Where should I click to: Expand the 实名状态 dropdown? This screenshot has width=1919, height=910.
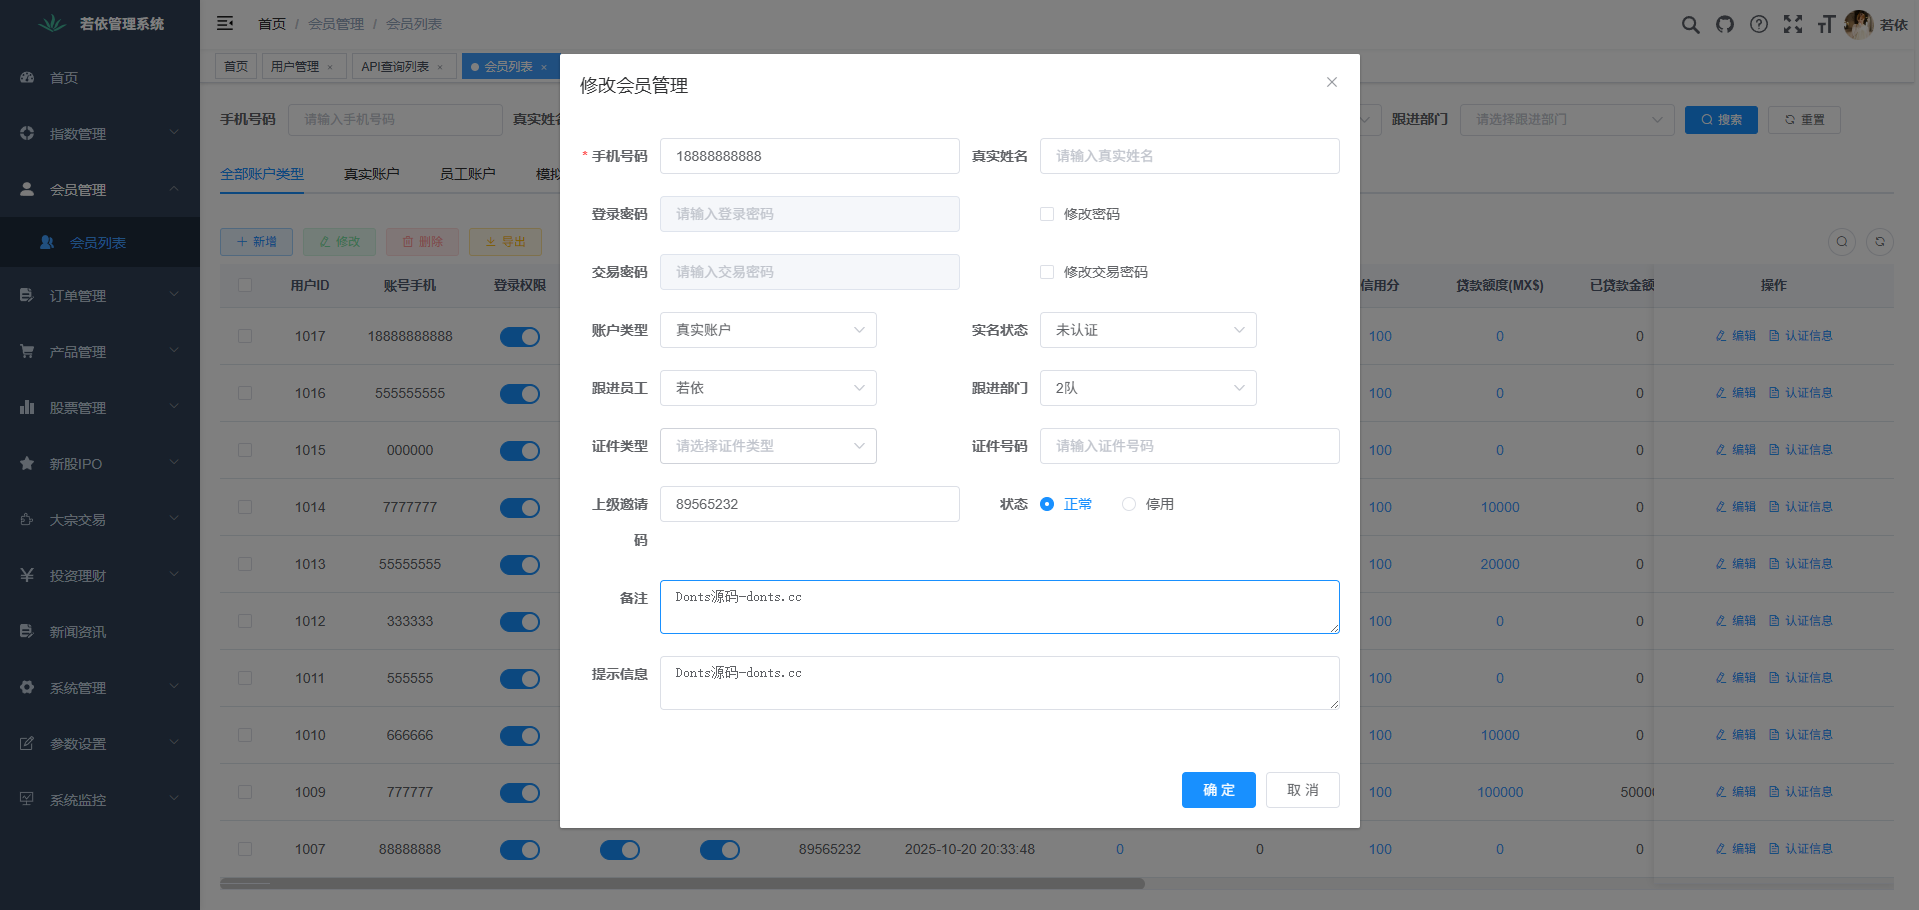[x=1148, y=330]
